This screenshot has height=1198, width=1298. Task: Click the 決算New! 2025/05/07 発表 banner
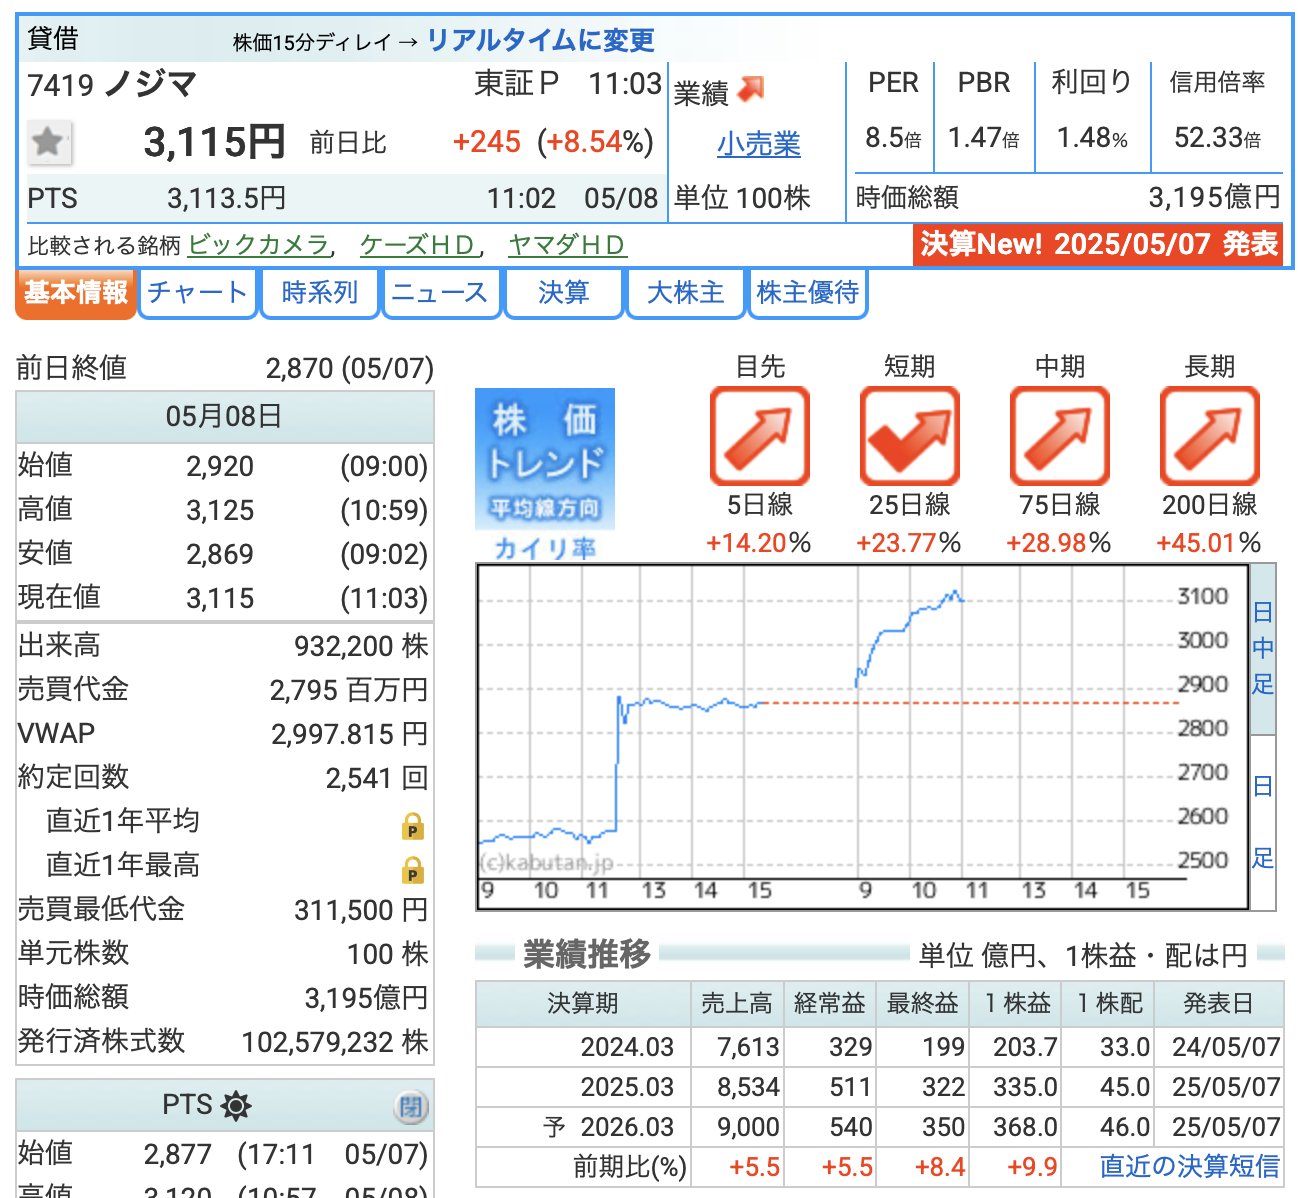point(1098,244)
